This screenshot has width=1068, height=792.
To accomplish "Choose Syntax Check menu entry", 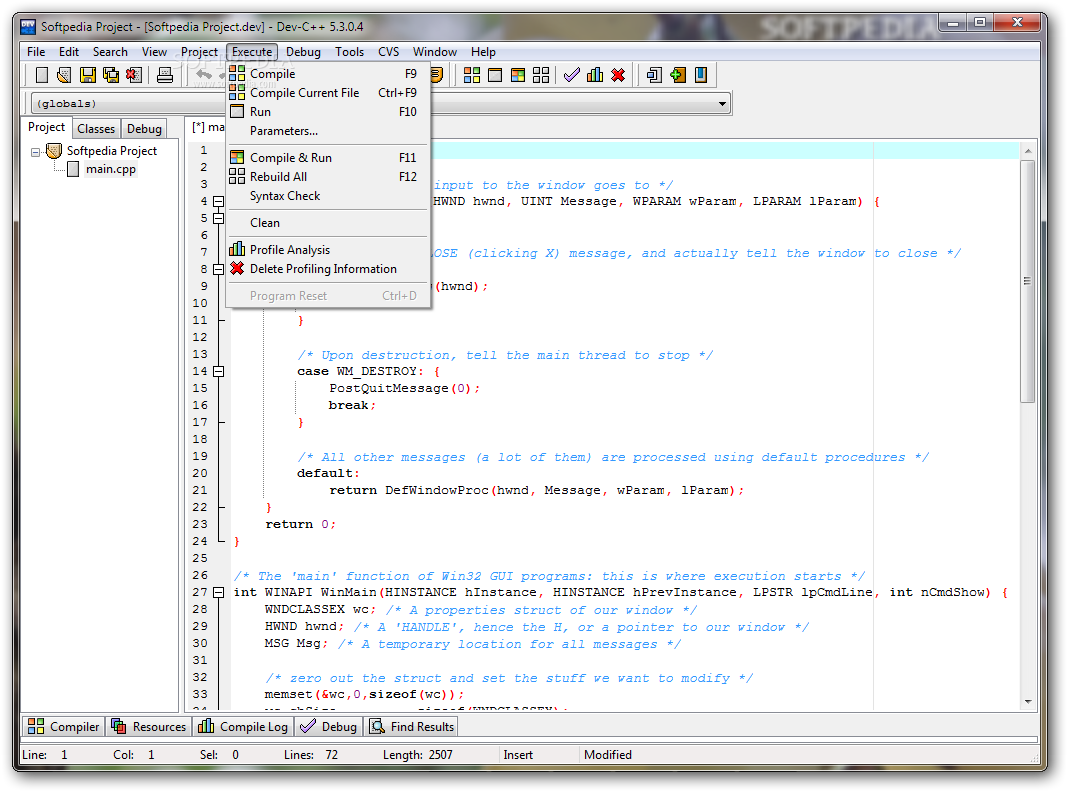I will 328,195.
